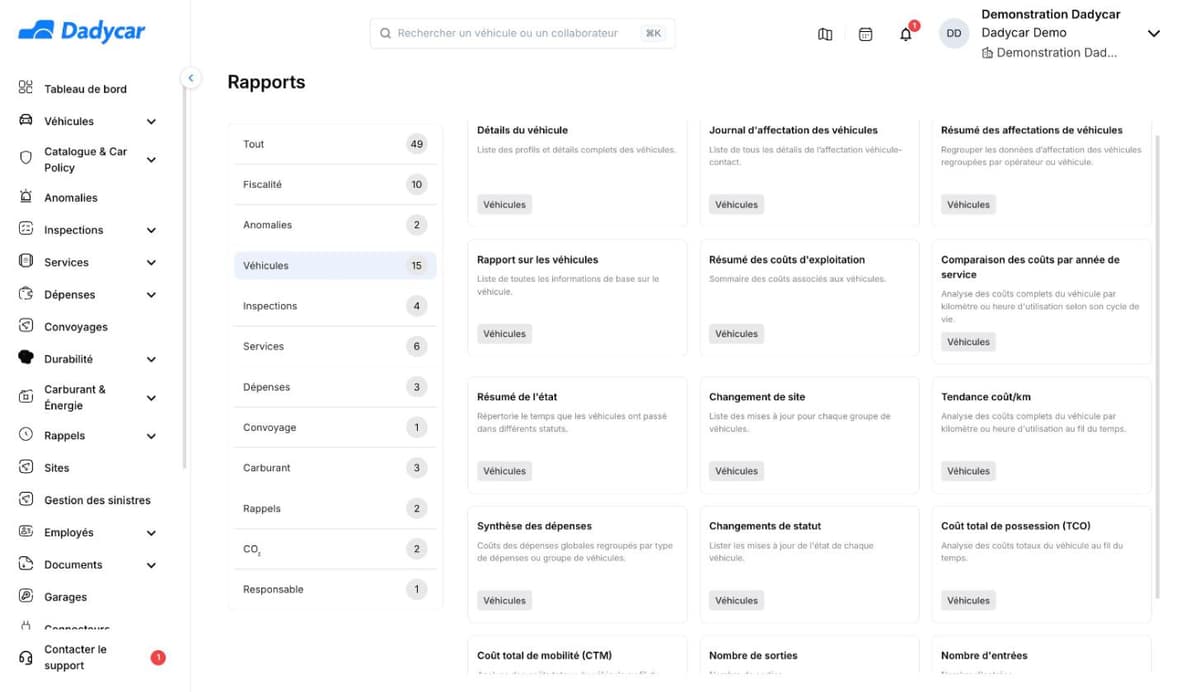1200x692 pixels.
Task: Expand Carburant & Énergie sidebar chevron
Action: [151, 398]
